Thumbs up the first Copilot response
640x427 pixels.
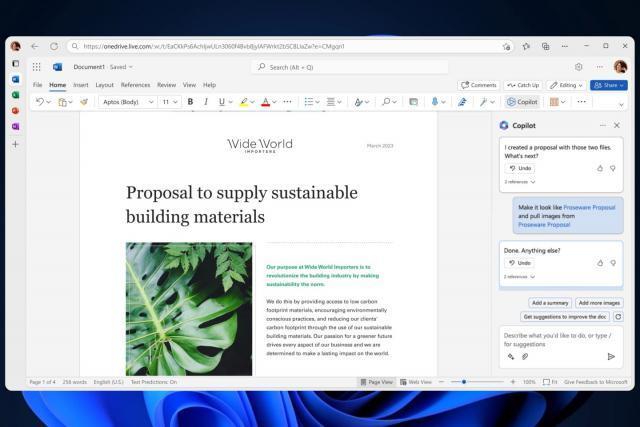(x=600, y=168)
